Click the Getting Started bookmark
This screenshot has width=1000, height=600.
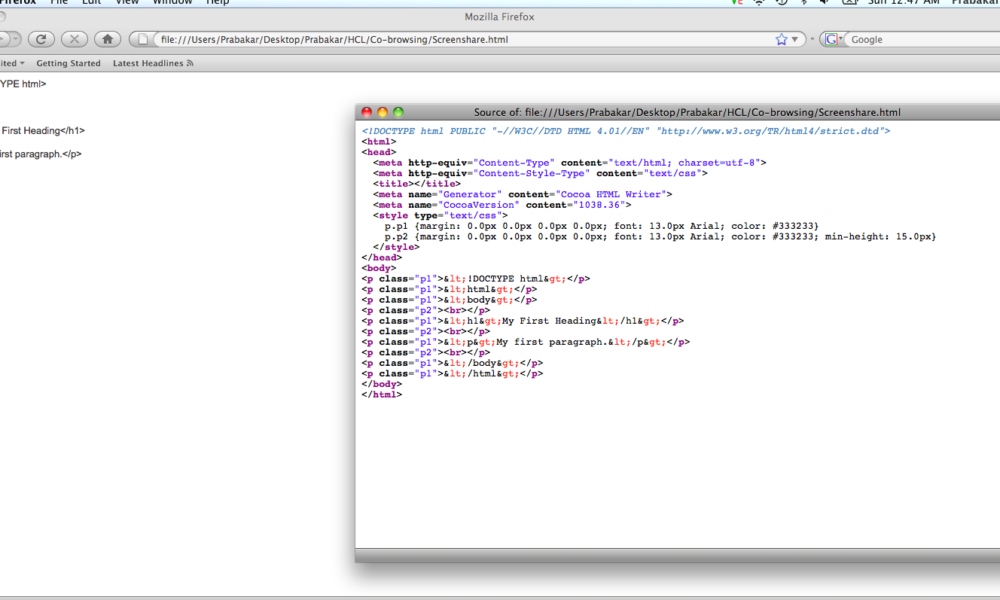(68, 62)
